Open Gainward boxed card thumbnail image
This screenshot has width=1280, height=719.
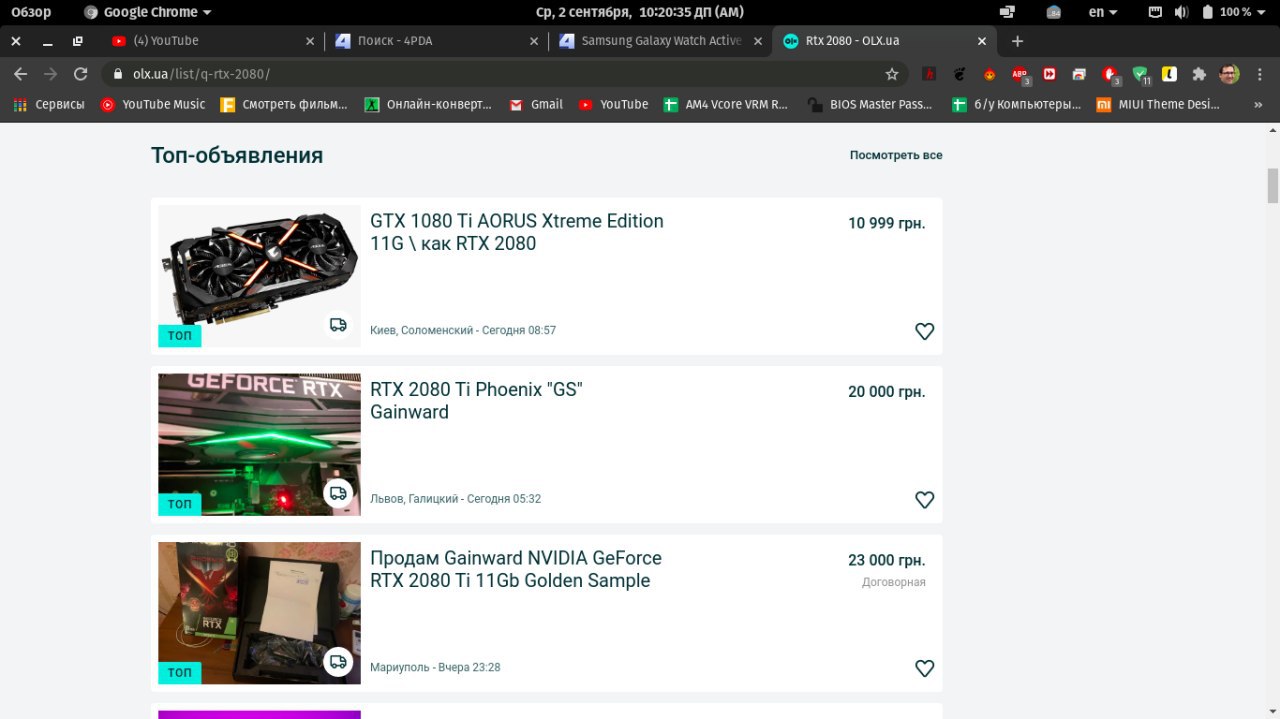point(259,613)
